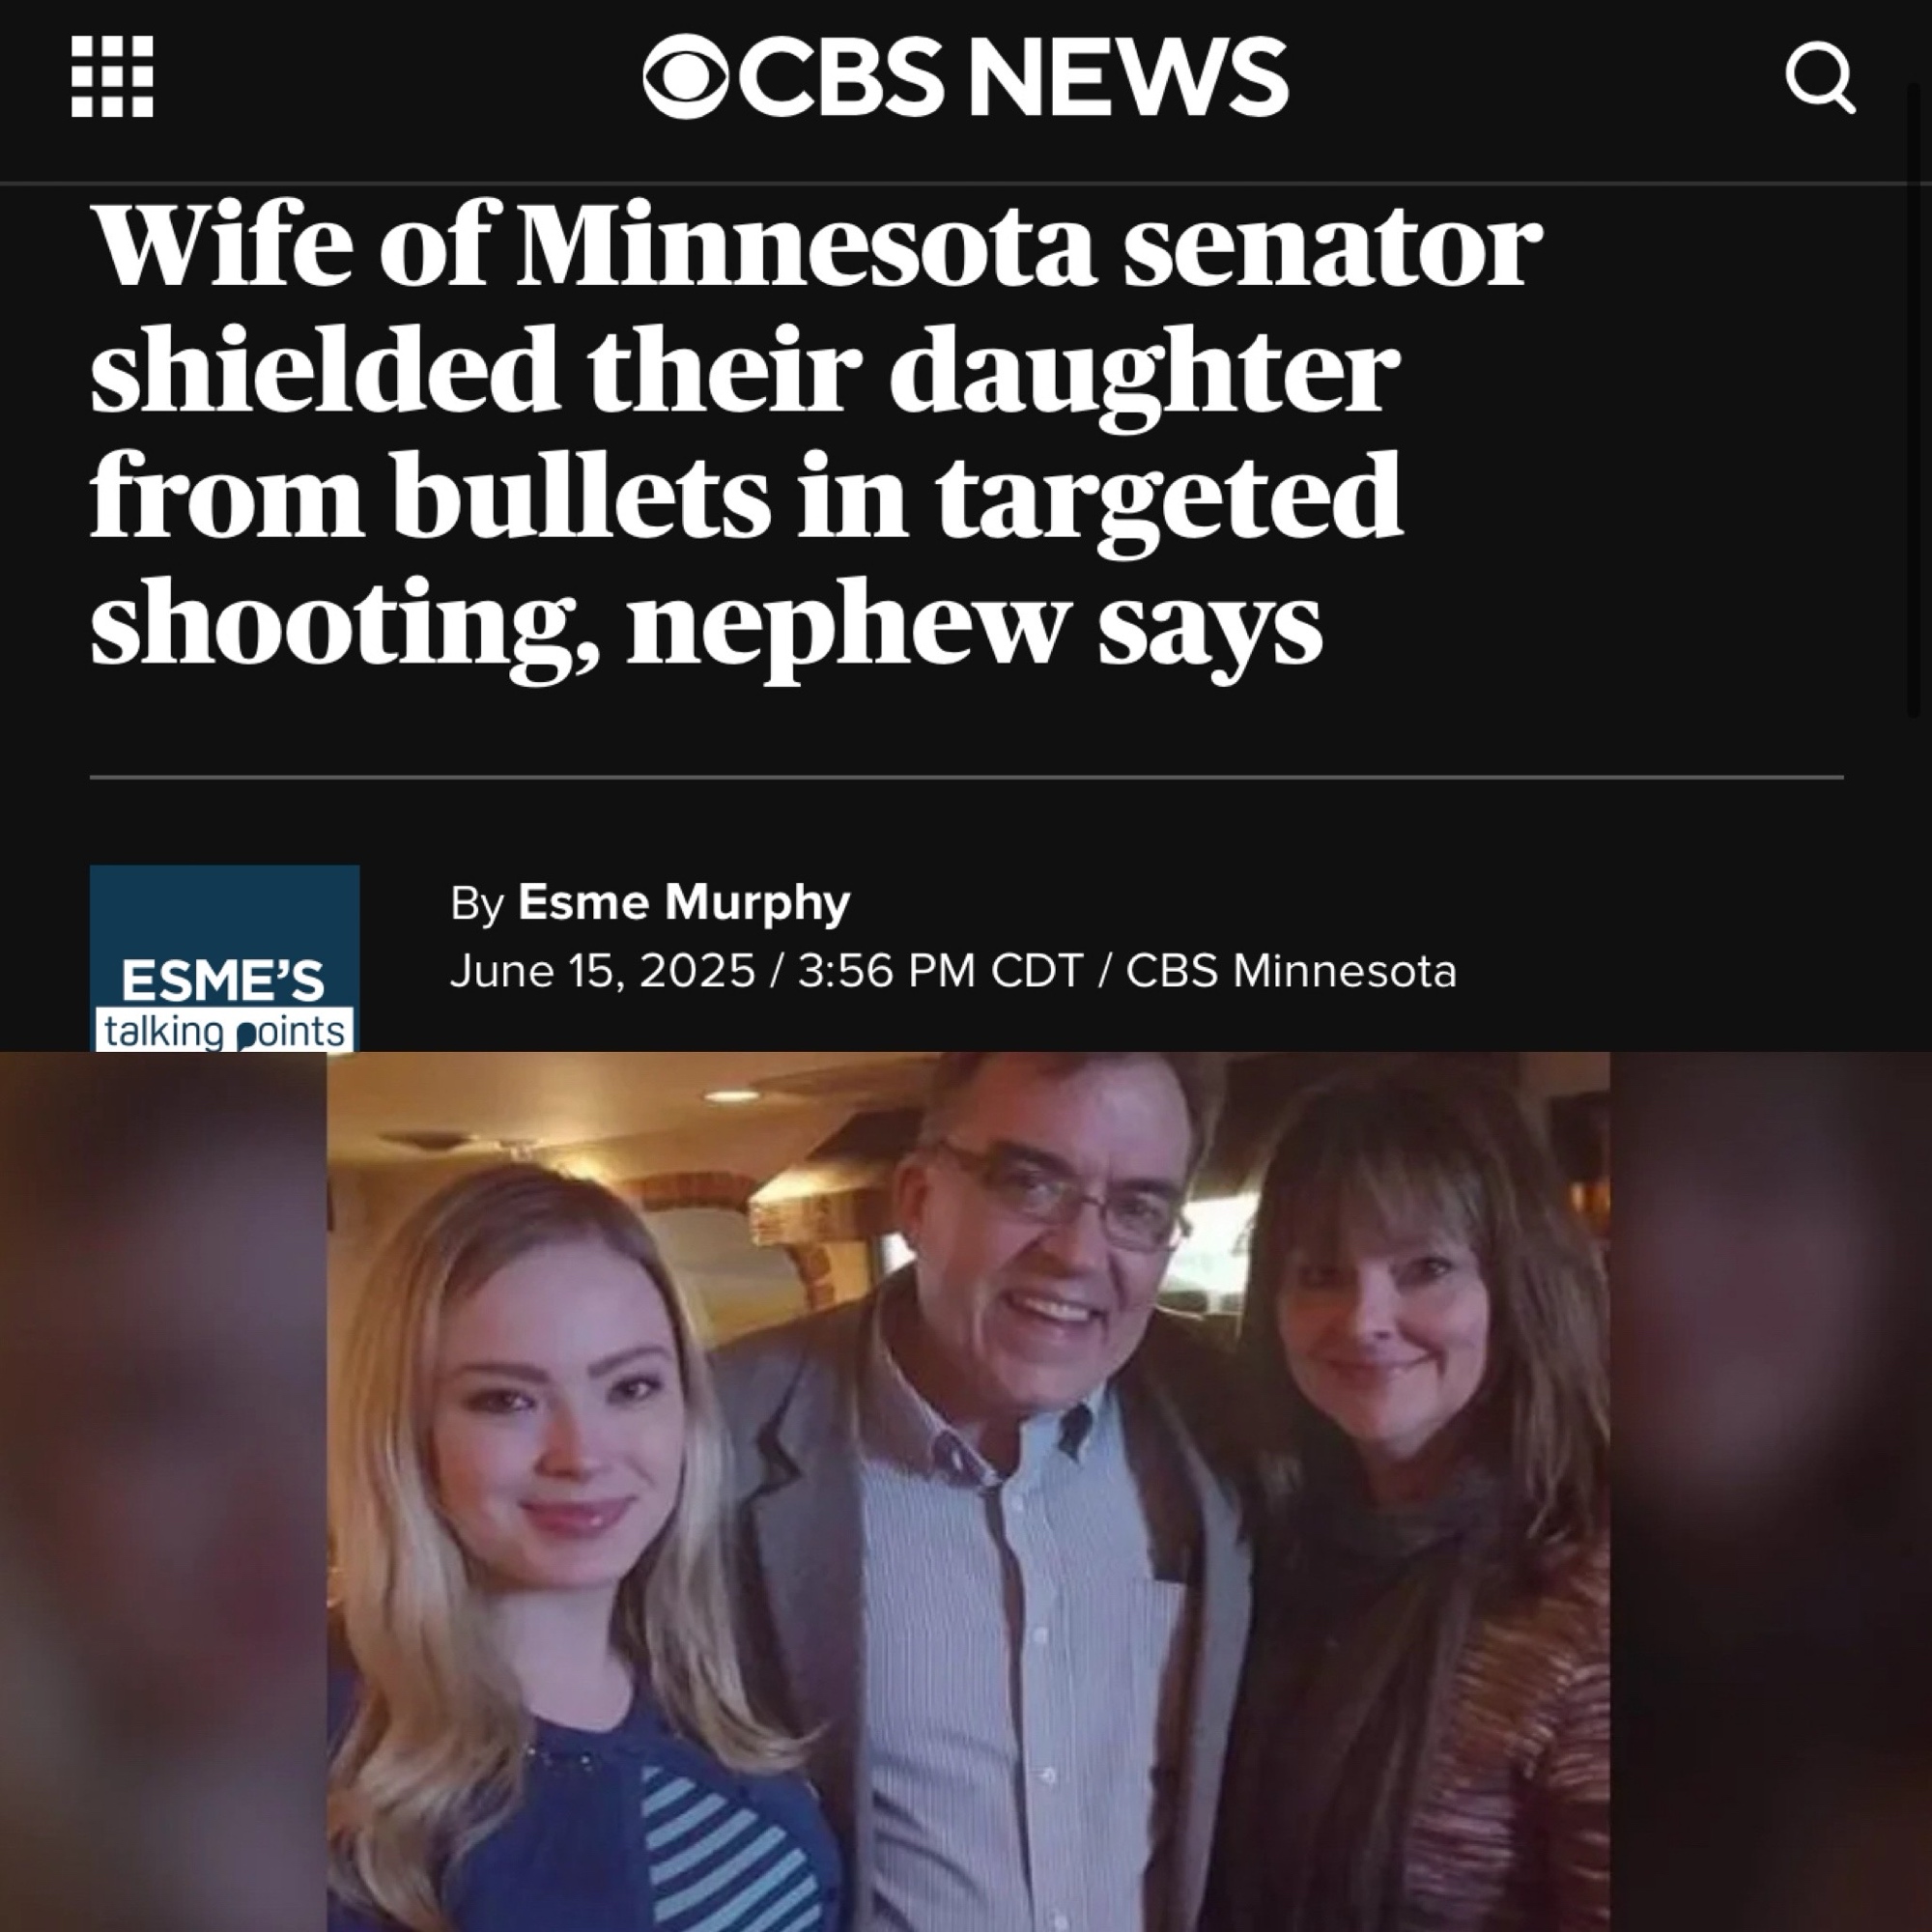
Task: Click the CBS eye logo
Action: (686, 77)
